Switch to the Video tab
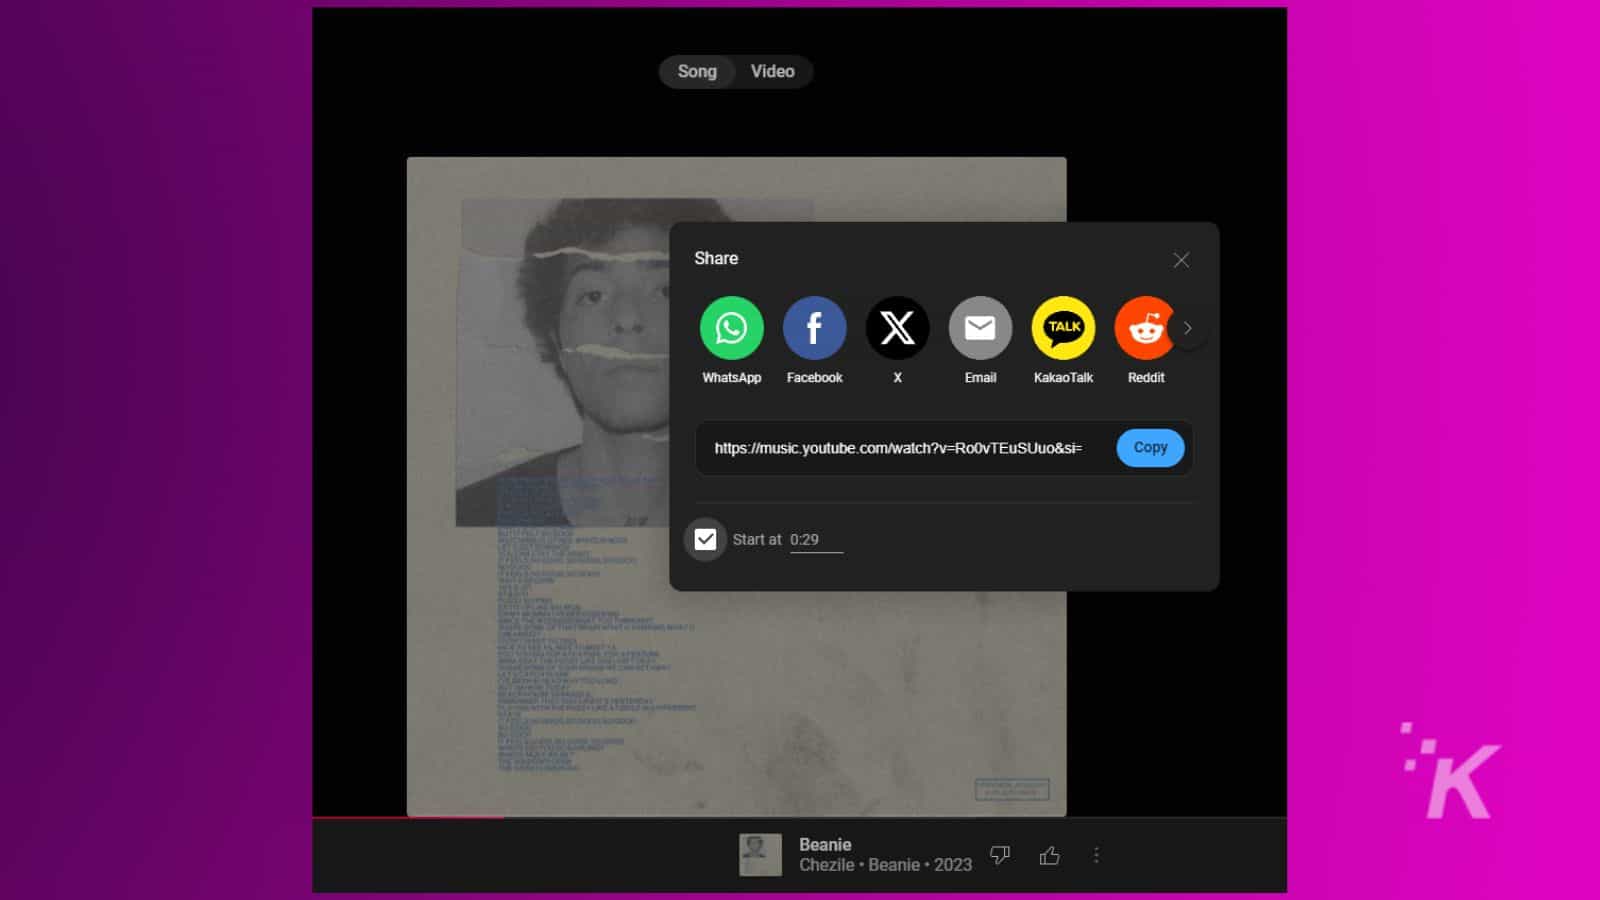The width and height of the screenshot is (1600, 900). (x=773, y=71)
